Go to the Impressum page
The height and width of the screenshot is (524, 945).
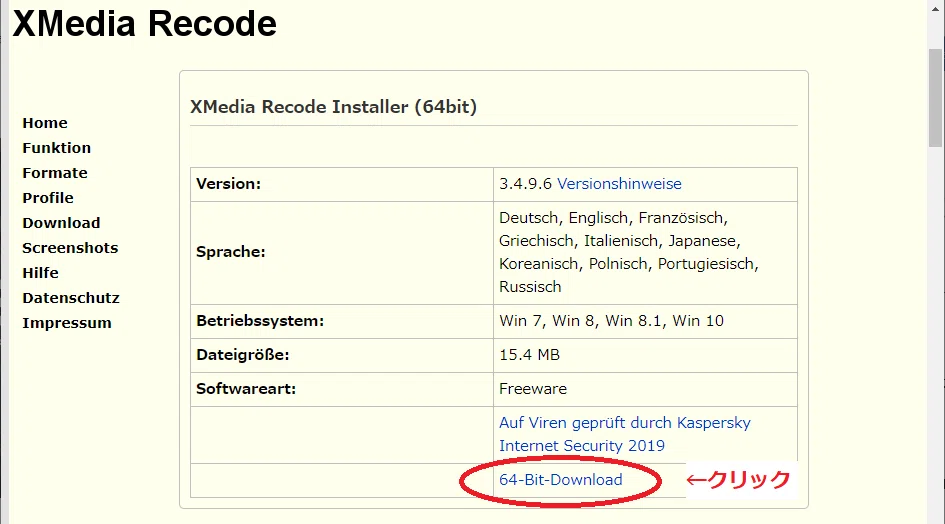[66, 323]
